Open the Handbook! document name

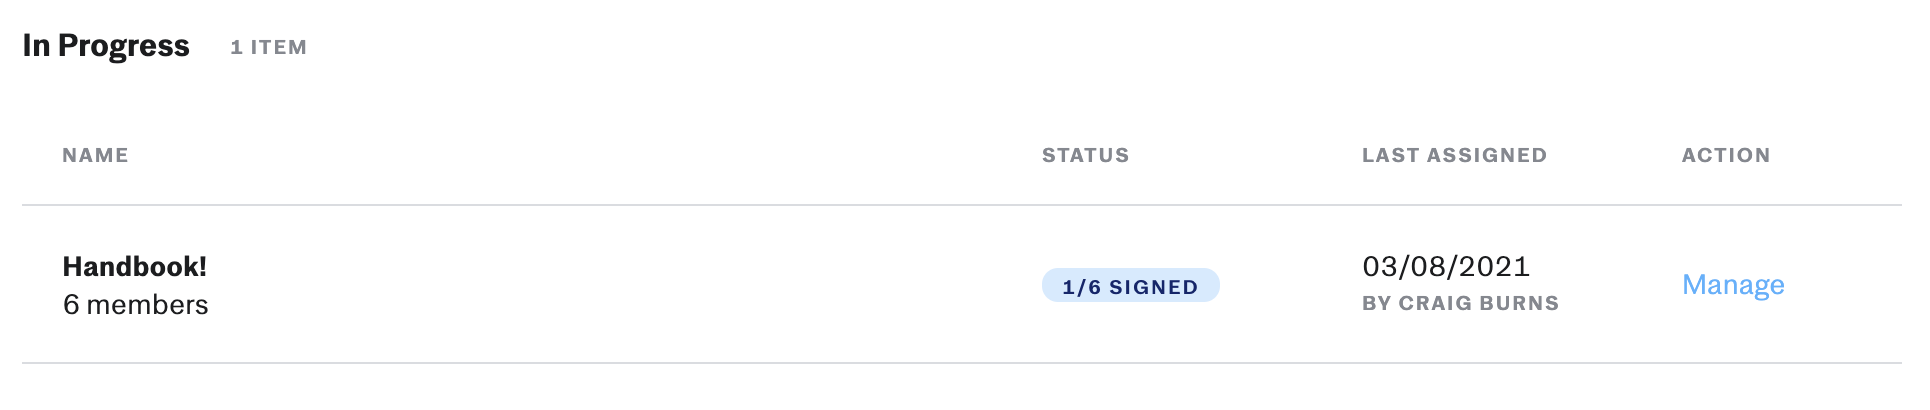[x=135, y=266]
